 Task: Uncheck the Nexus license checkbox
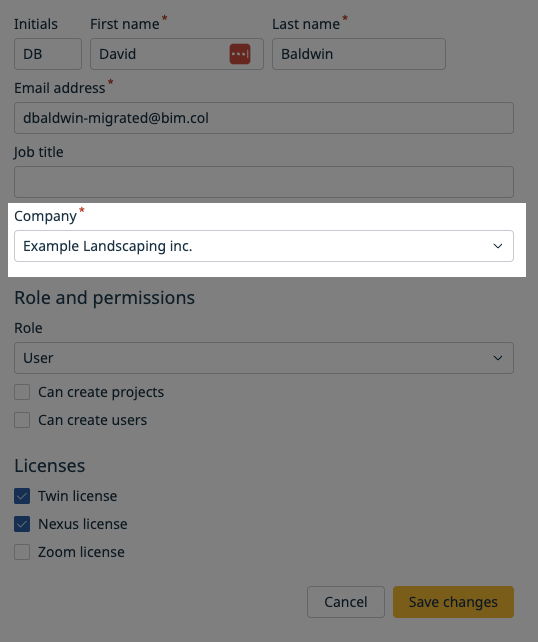pos(22,524)
